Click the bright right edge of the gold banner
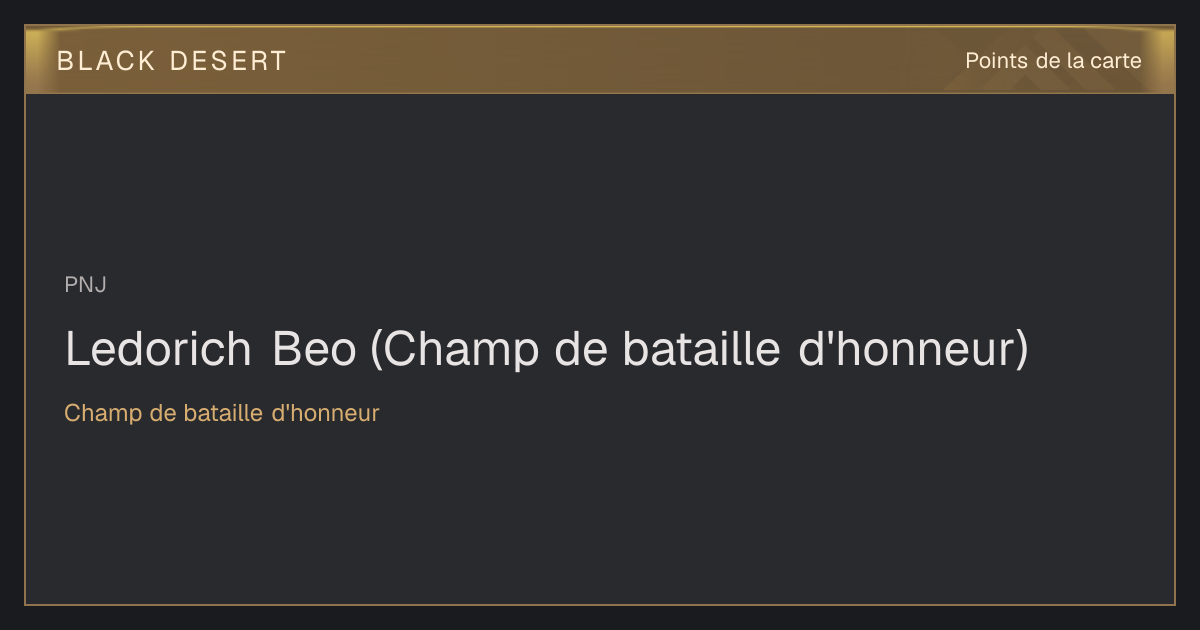Image resolution: width=1200 pixels, height=630 pixels. (1164, 60)
